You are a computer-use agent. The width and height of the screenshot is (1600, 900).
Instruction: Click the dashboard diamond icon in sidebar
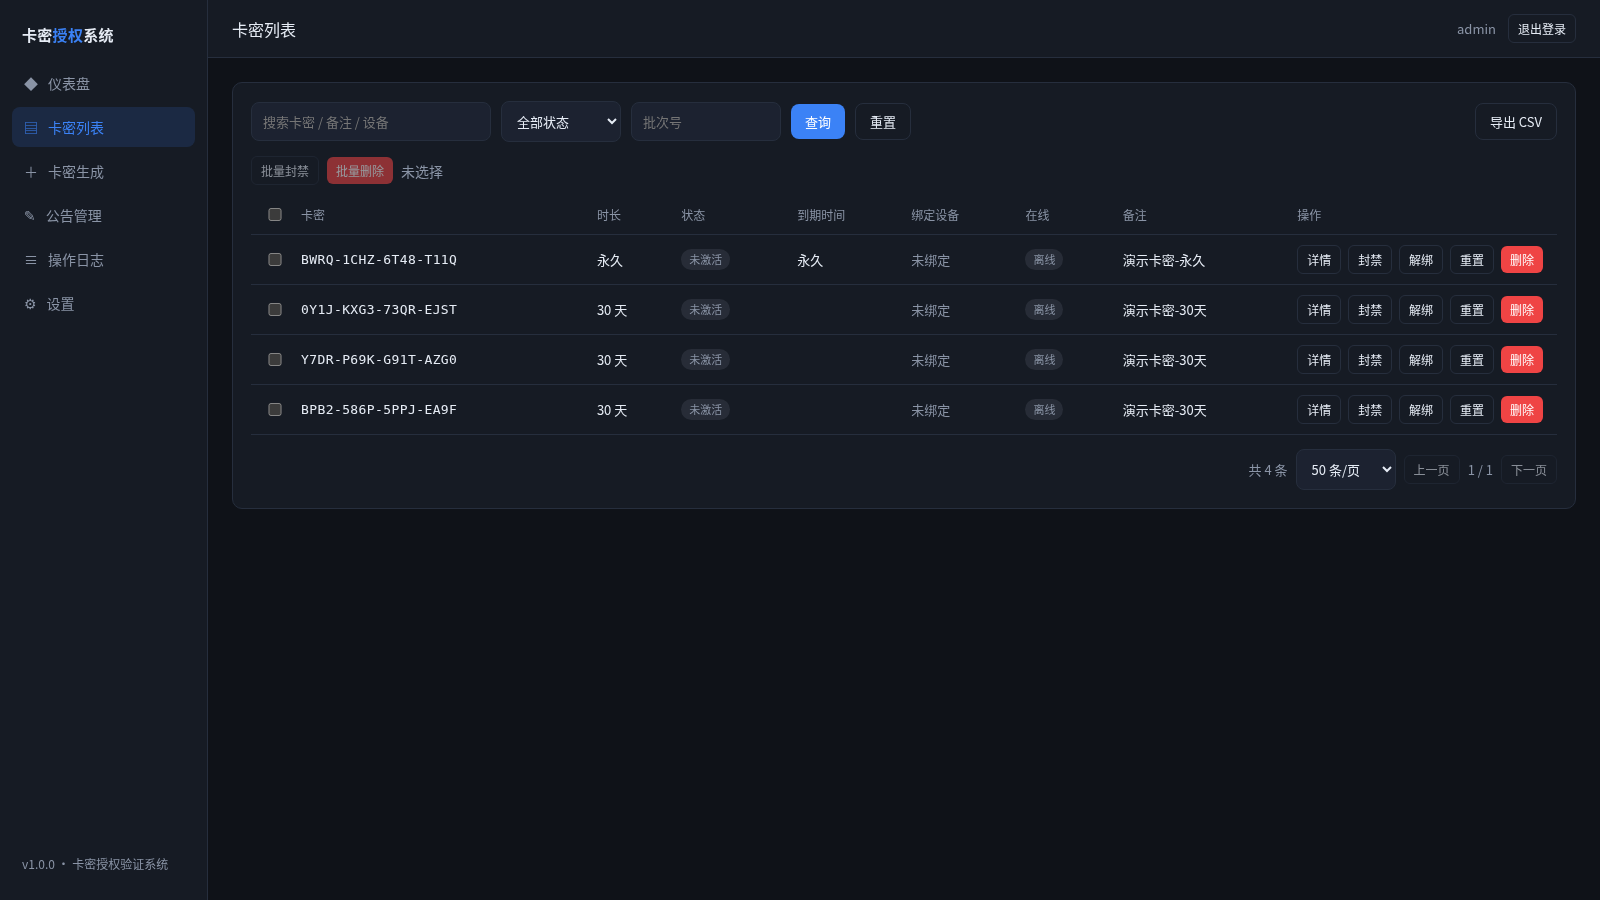pyautogui.click(x=31, y=84)
